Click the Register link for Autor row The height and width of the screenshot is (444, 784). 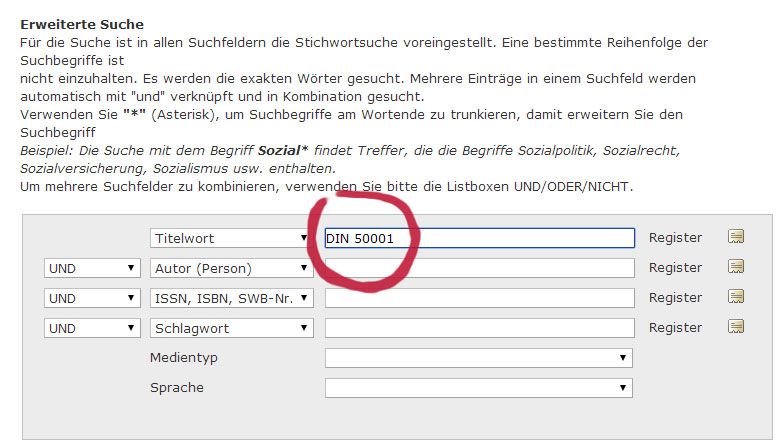point(675,268)
